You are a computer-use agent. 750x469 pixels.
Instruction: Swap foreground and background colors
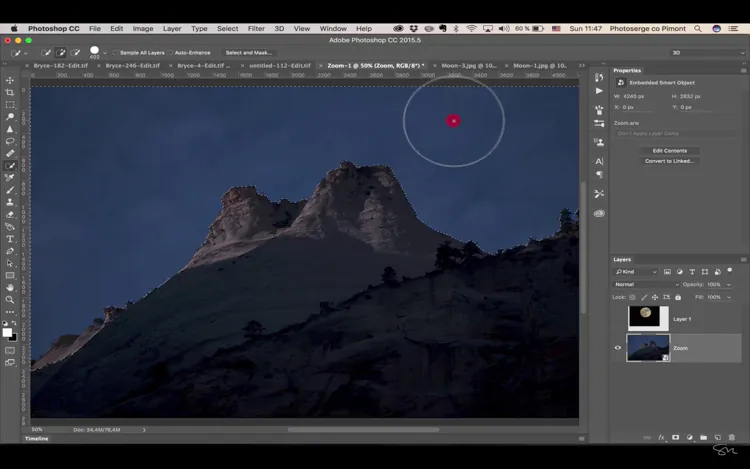point(14,324)
